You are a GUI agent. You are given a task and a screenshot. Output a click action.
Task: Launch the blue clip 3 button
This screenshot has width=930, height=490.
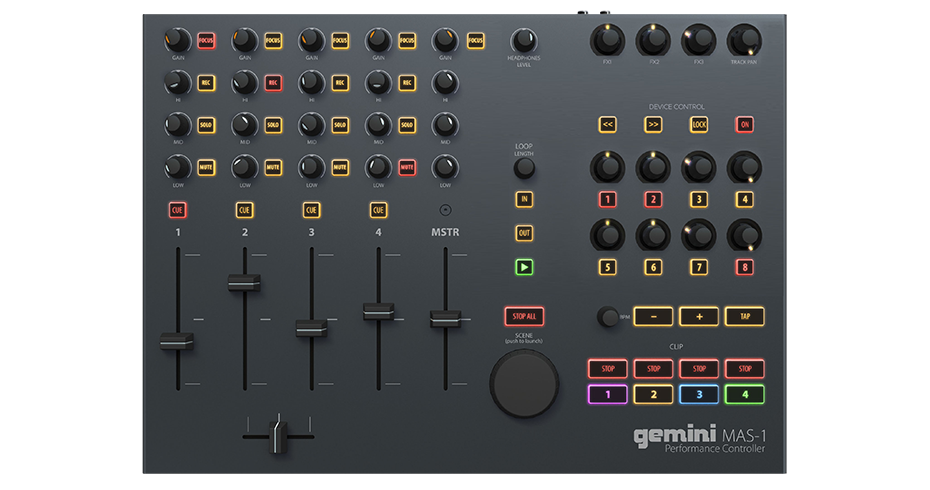click(699, 394)
